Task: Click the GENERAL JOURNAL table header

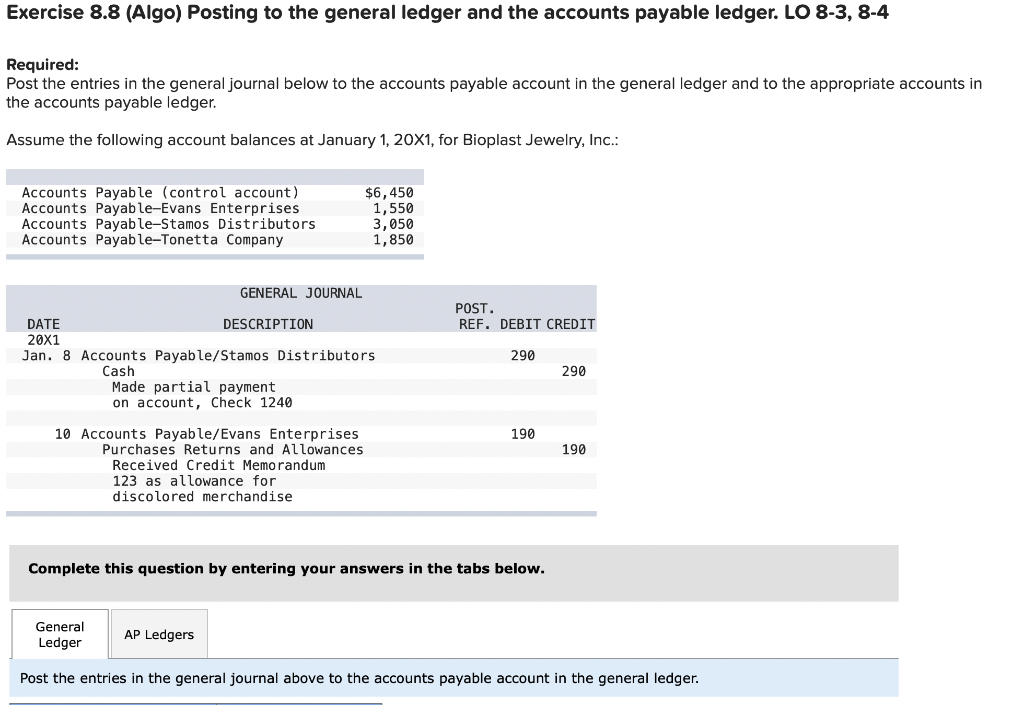Action: pos(301,293)
